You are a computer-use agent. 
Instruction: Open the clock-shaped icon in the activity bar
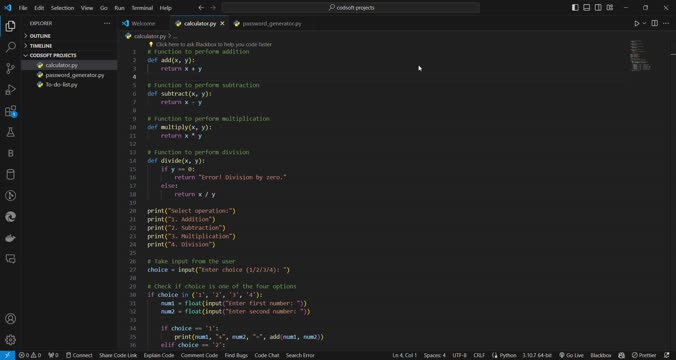pos(10,196)
